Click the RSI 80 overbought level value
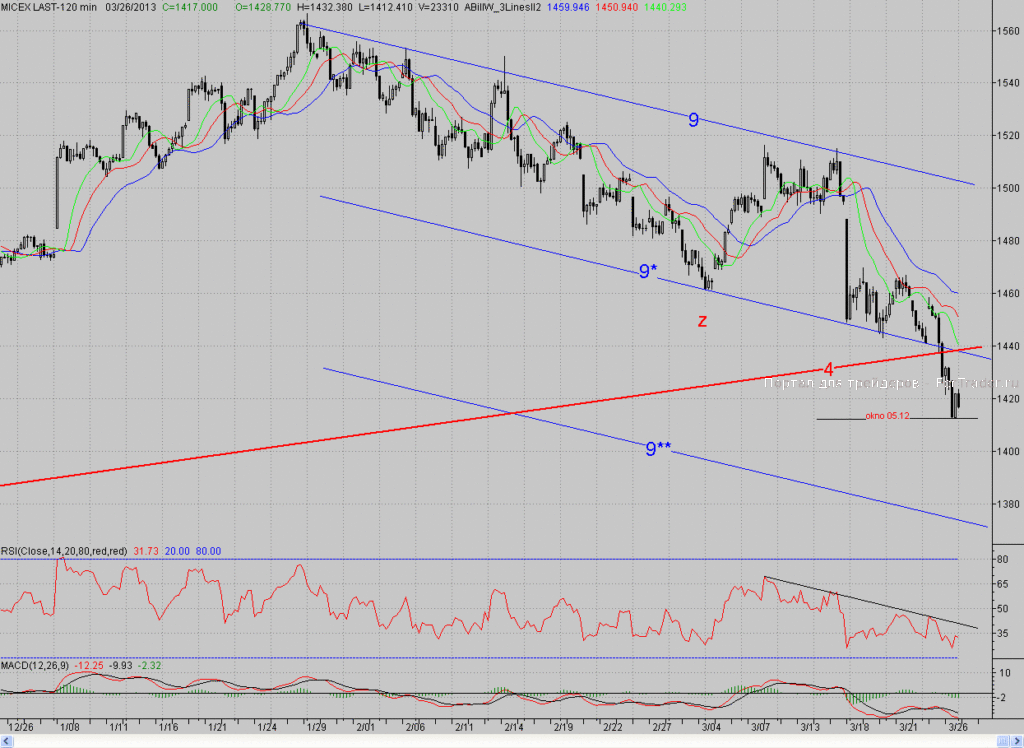This screenshot has width=1024, height=748. click(x=1002, y=559)
